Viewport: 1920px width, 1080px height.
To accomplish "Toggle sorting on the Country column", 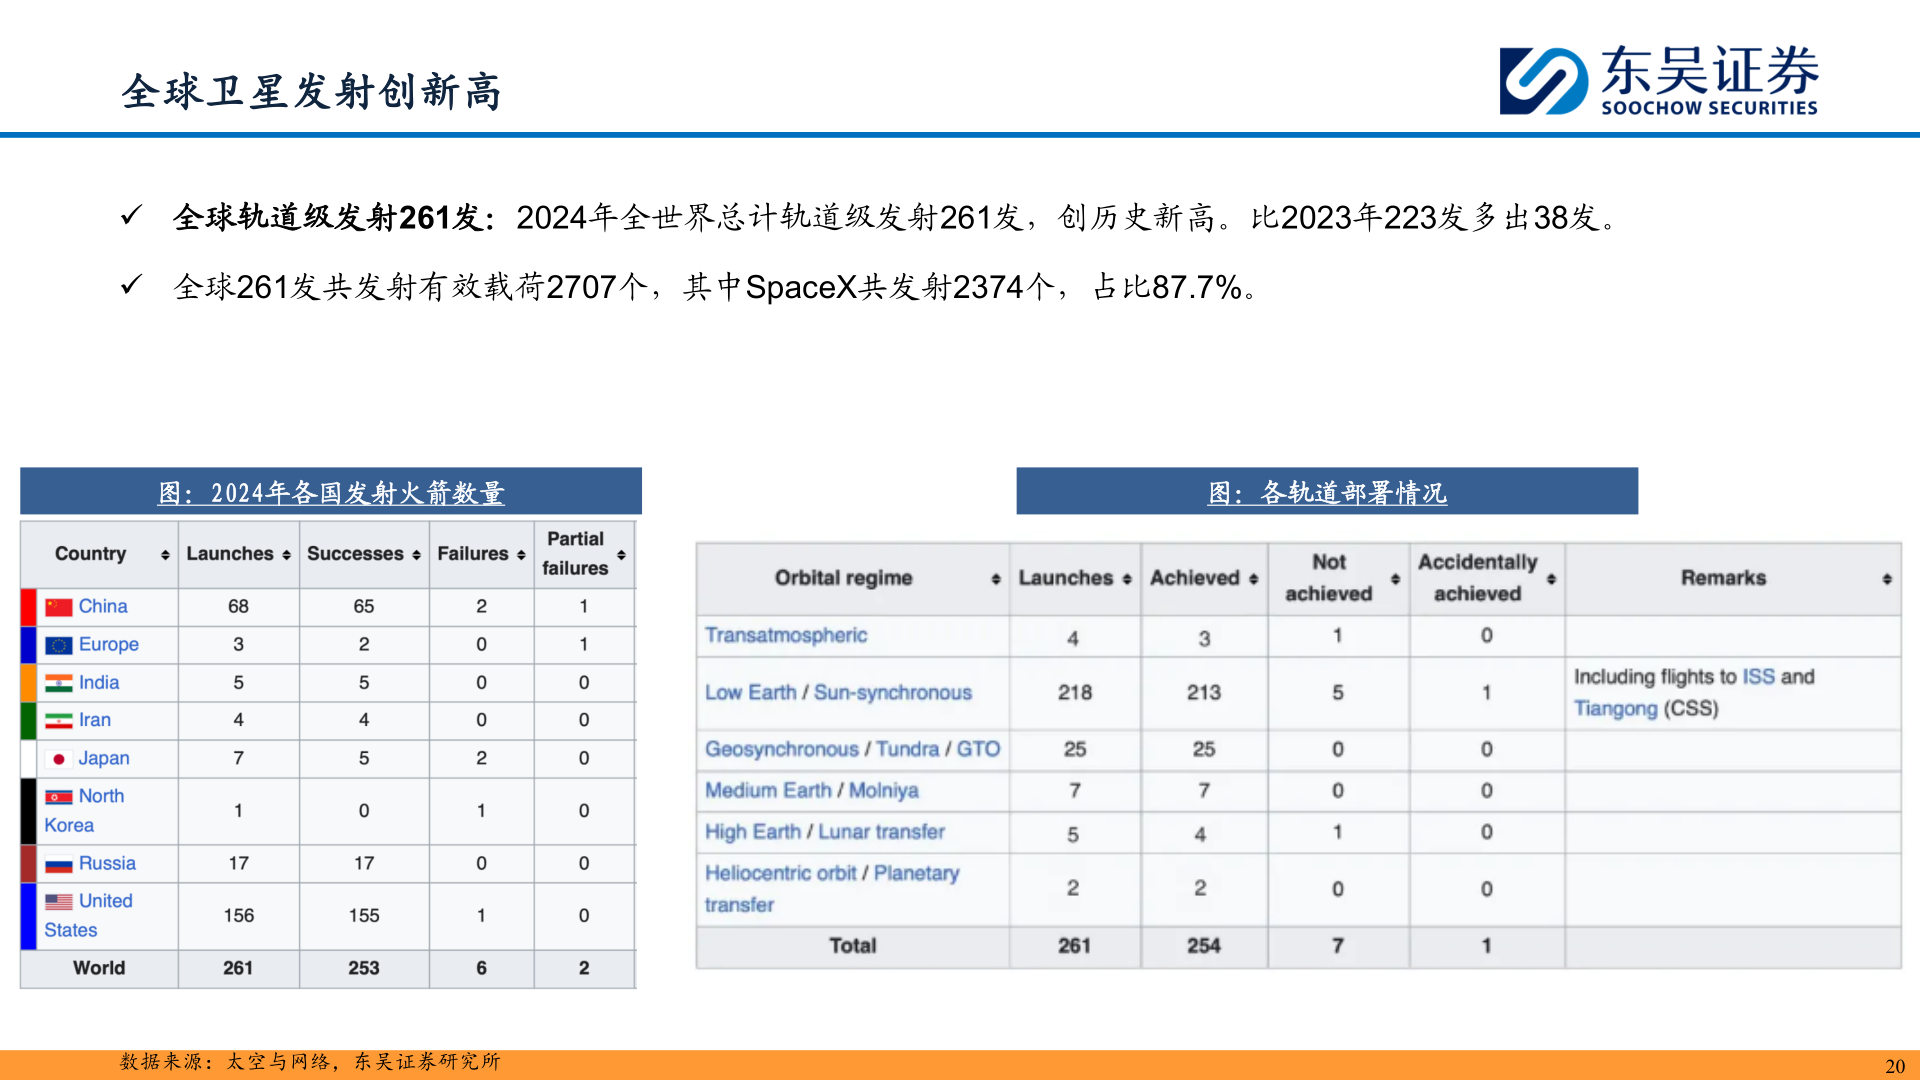I will coord(164,553).
